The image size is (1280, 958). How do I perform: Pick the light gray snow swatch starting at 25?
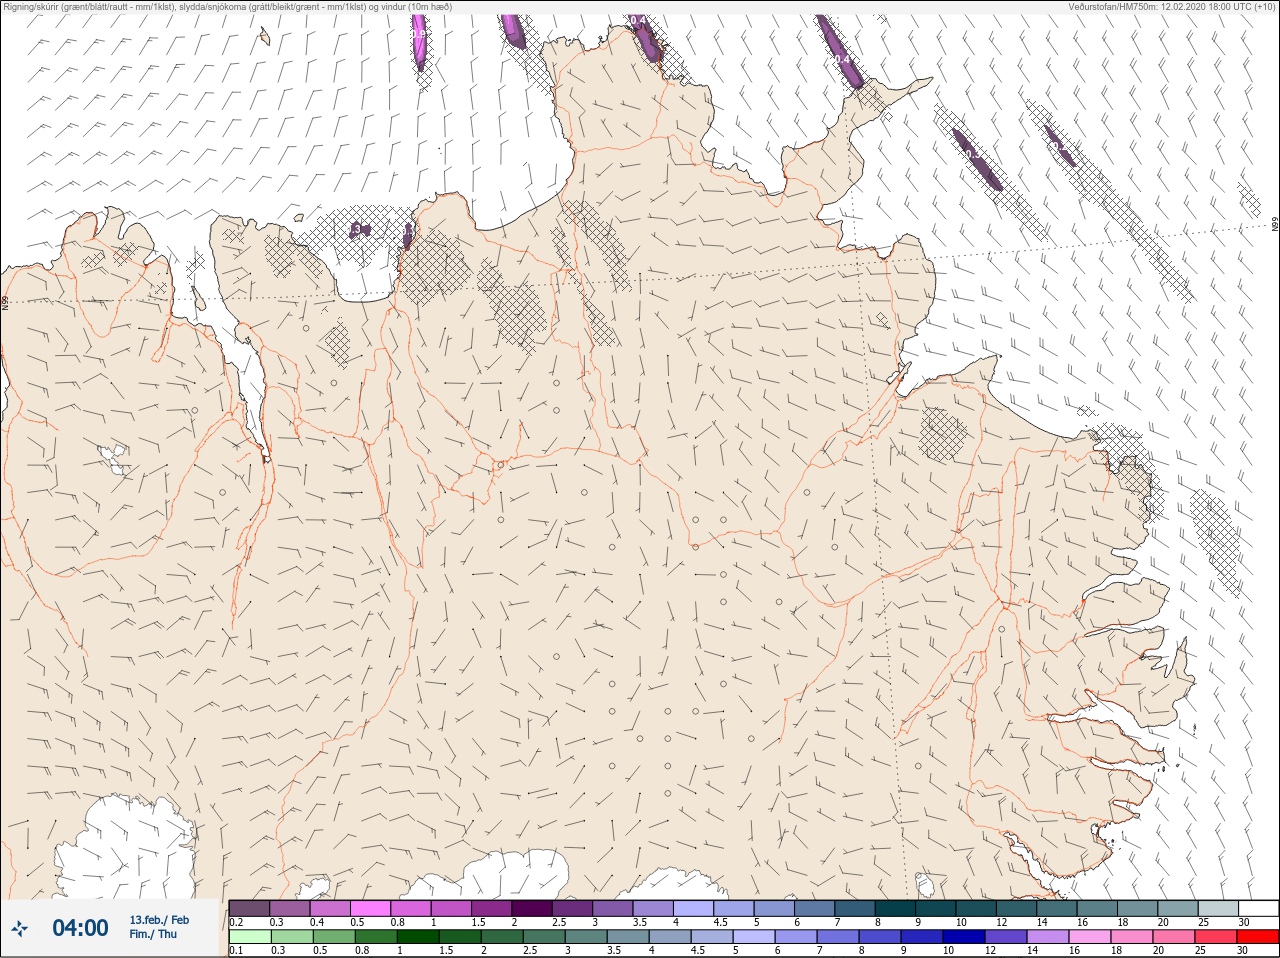point(1218,908)
